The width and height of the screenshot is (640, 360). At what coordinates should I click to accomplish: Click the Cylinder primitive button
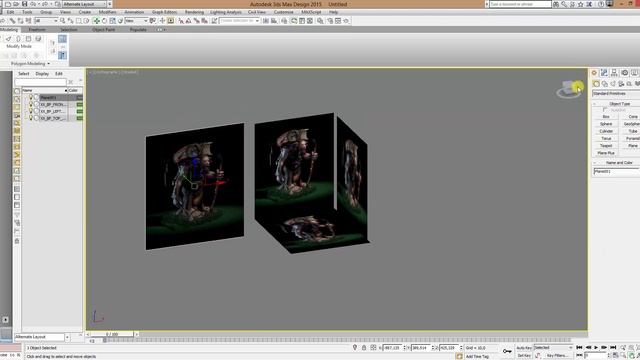(x=606, y=131)
